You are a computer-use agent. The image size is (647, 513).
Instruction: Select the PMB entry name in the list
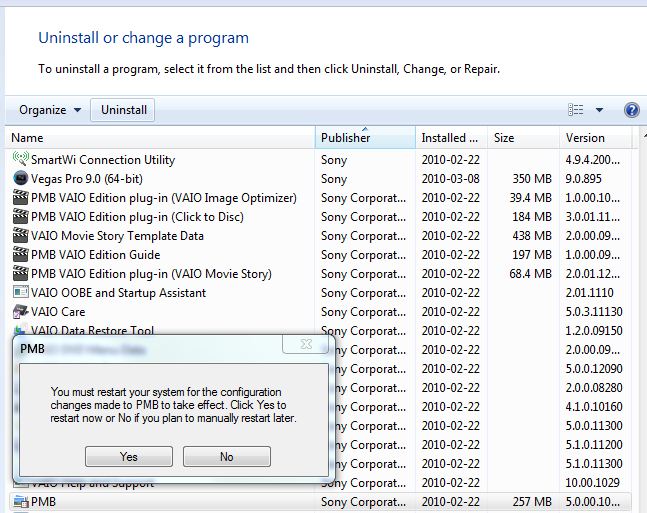coord(43,501)
